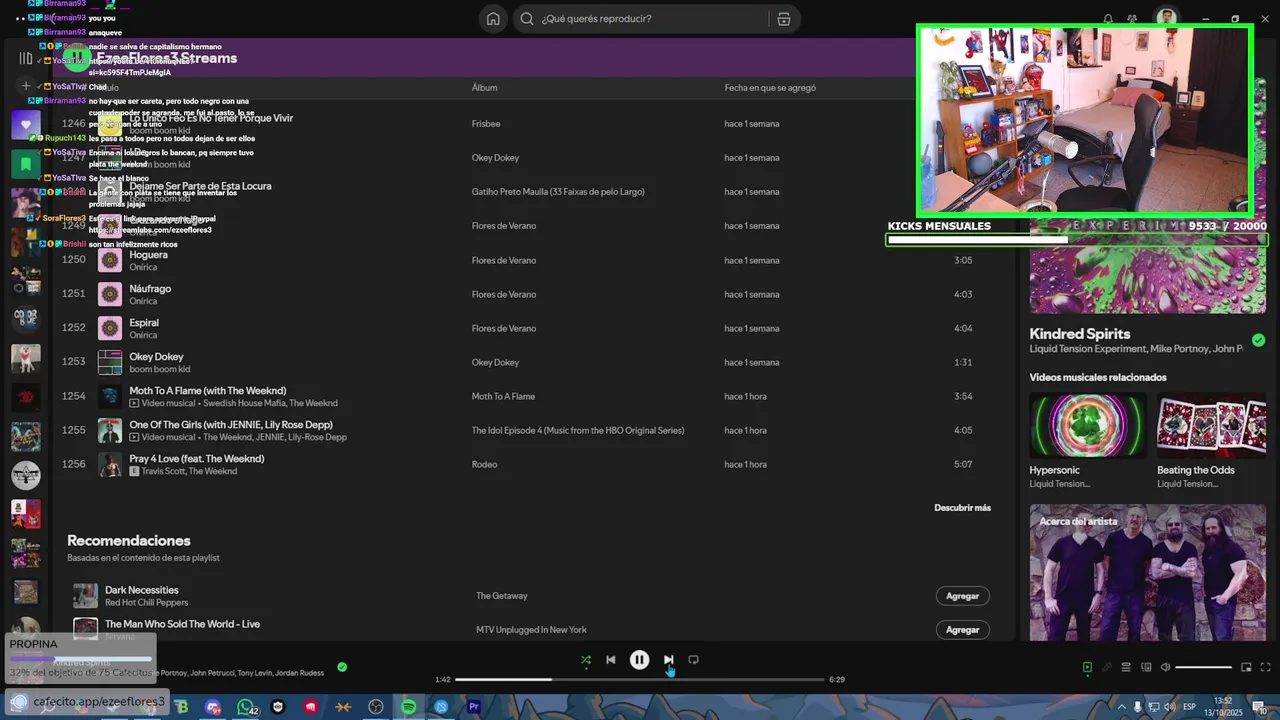The width and height of the screenshot is (1280, 720).
Task: Open the Liked Songs heart playlist
Action: [26, 125]
